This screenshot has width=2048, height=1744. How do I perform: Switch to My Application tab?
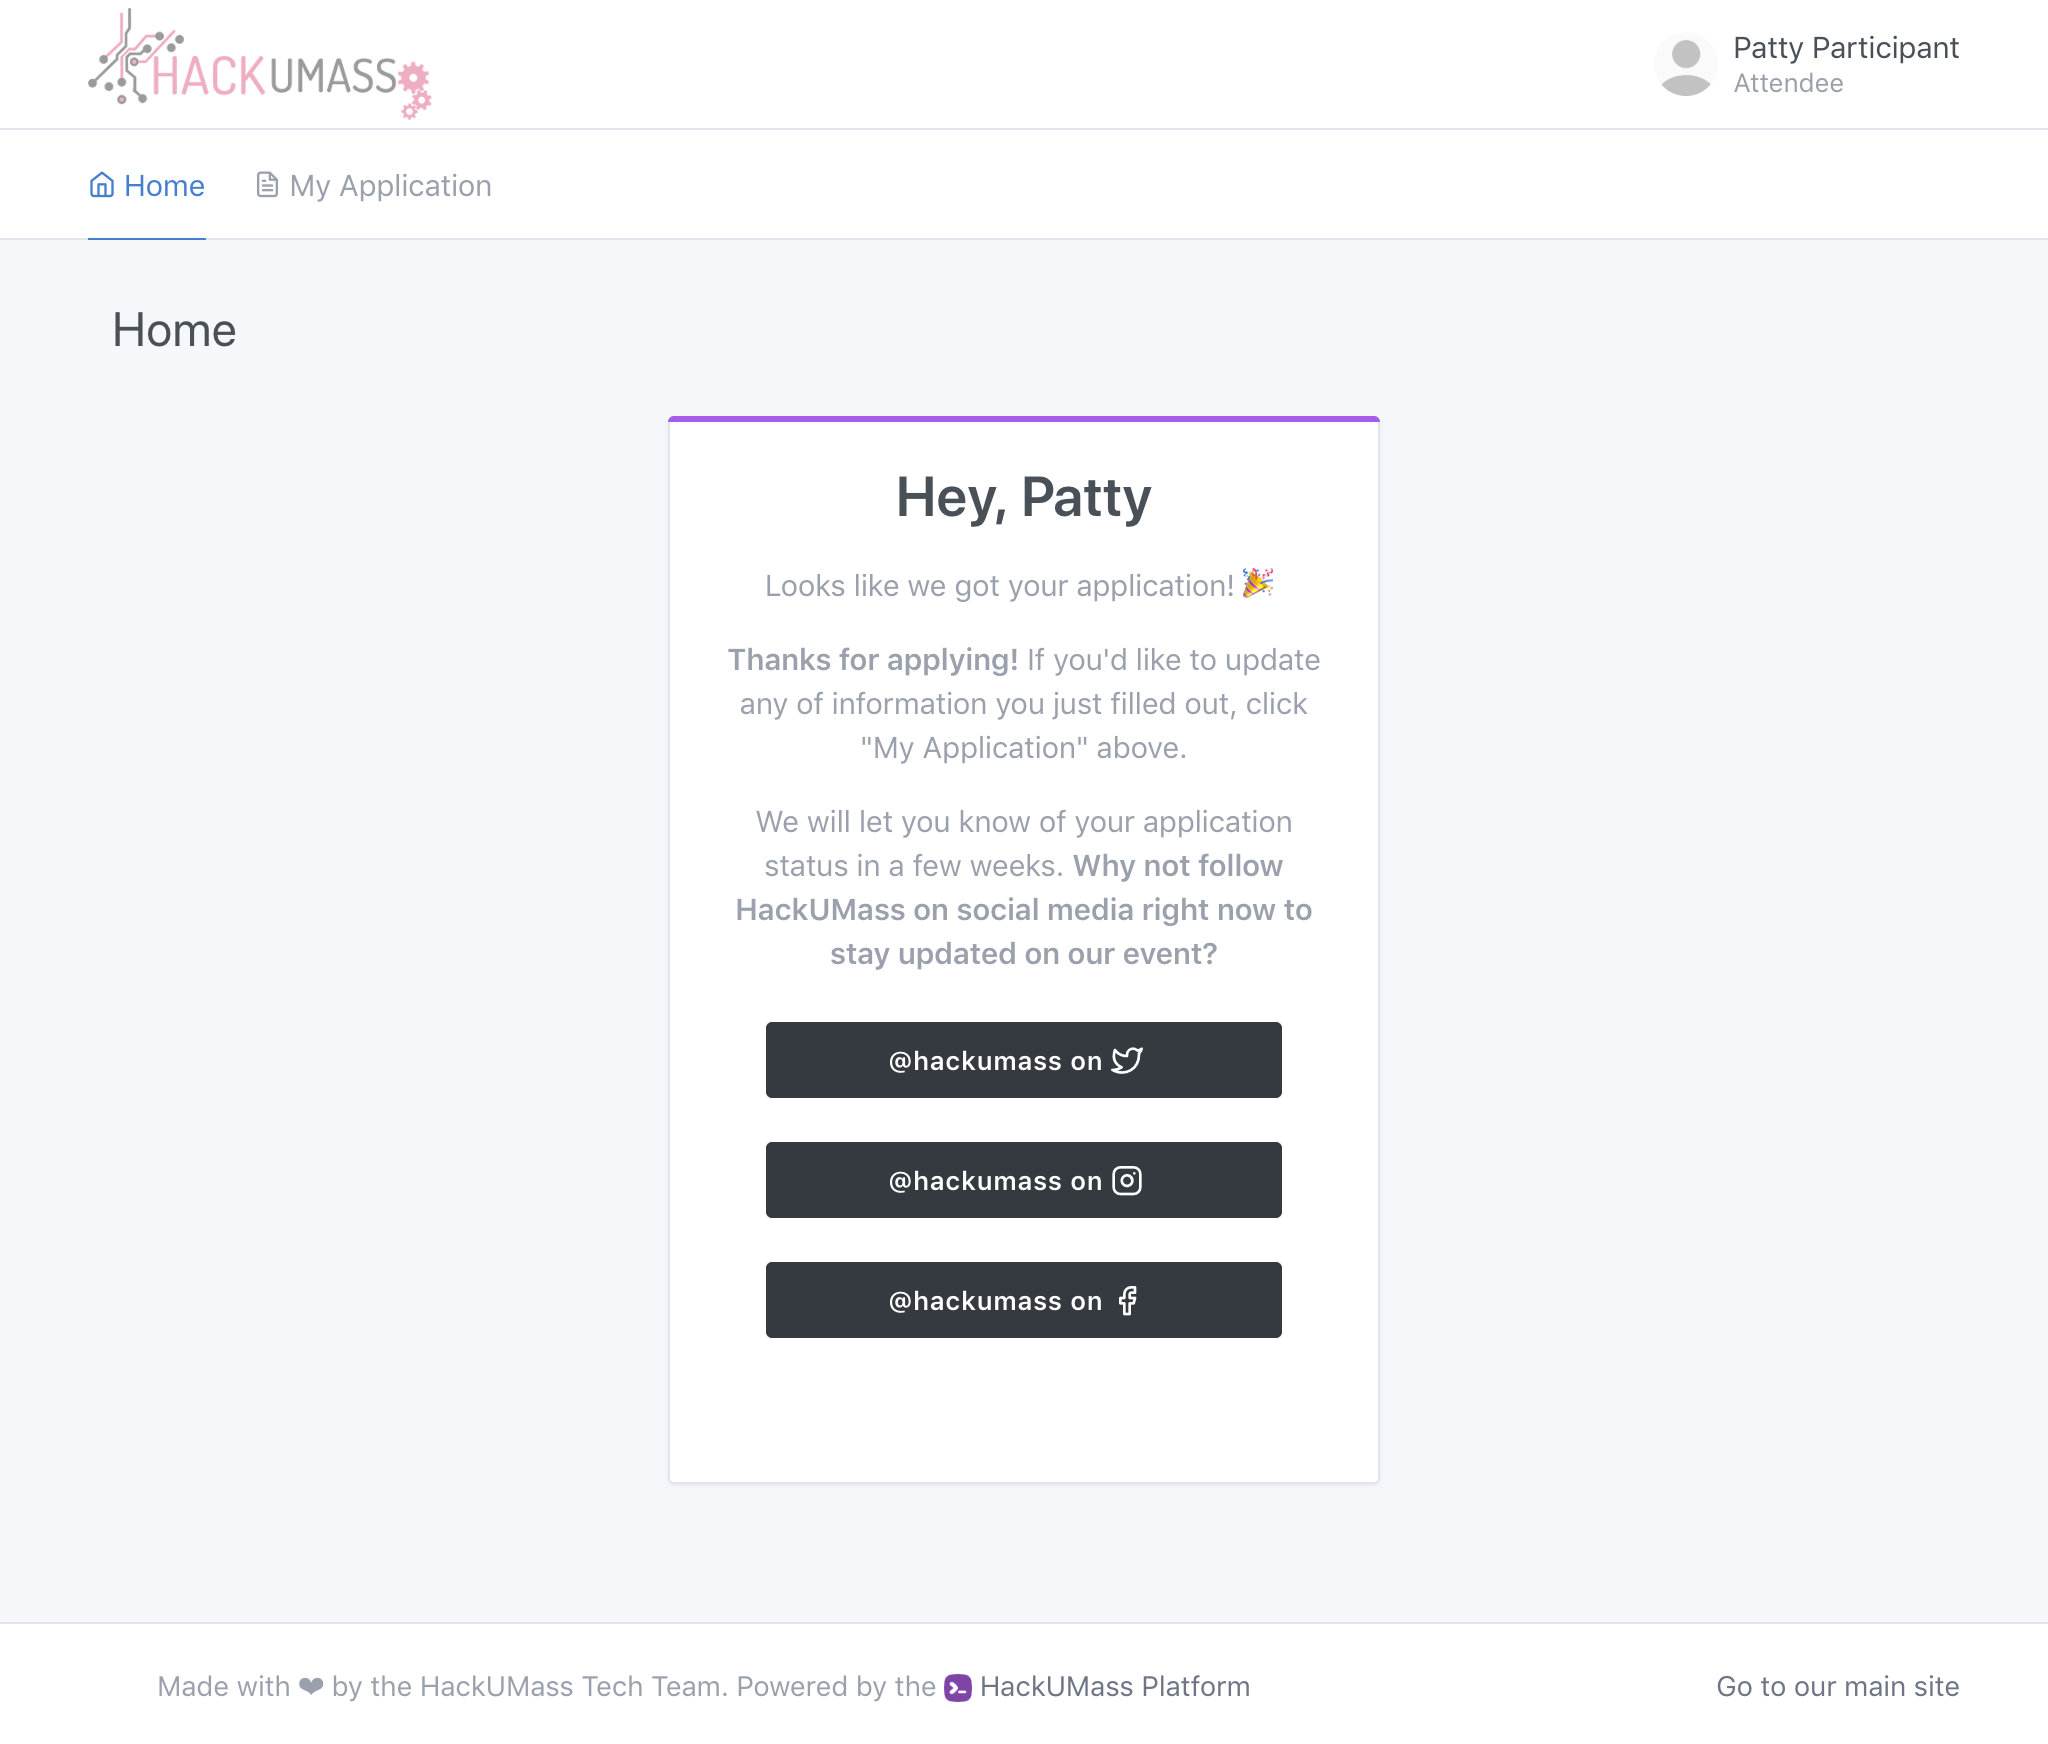[x=374, y=185]
